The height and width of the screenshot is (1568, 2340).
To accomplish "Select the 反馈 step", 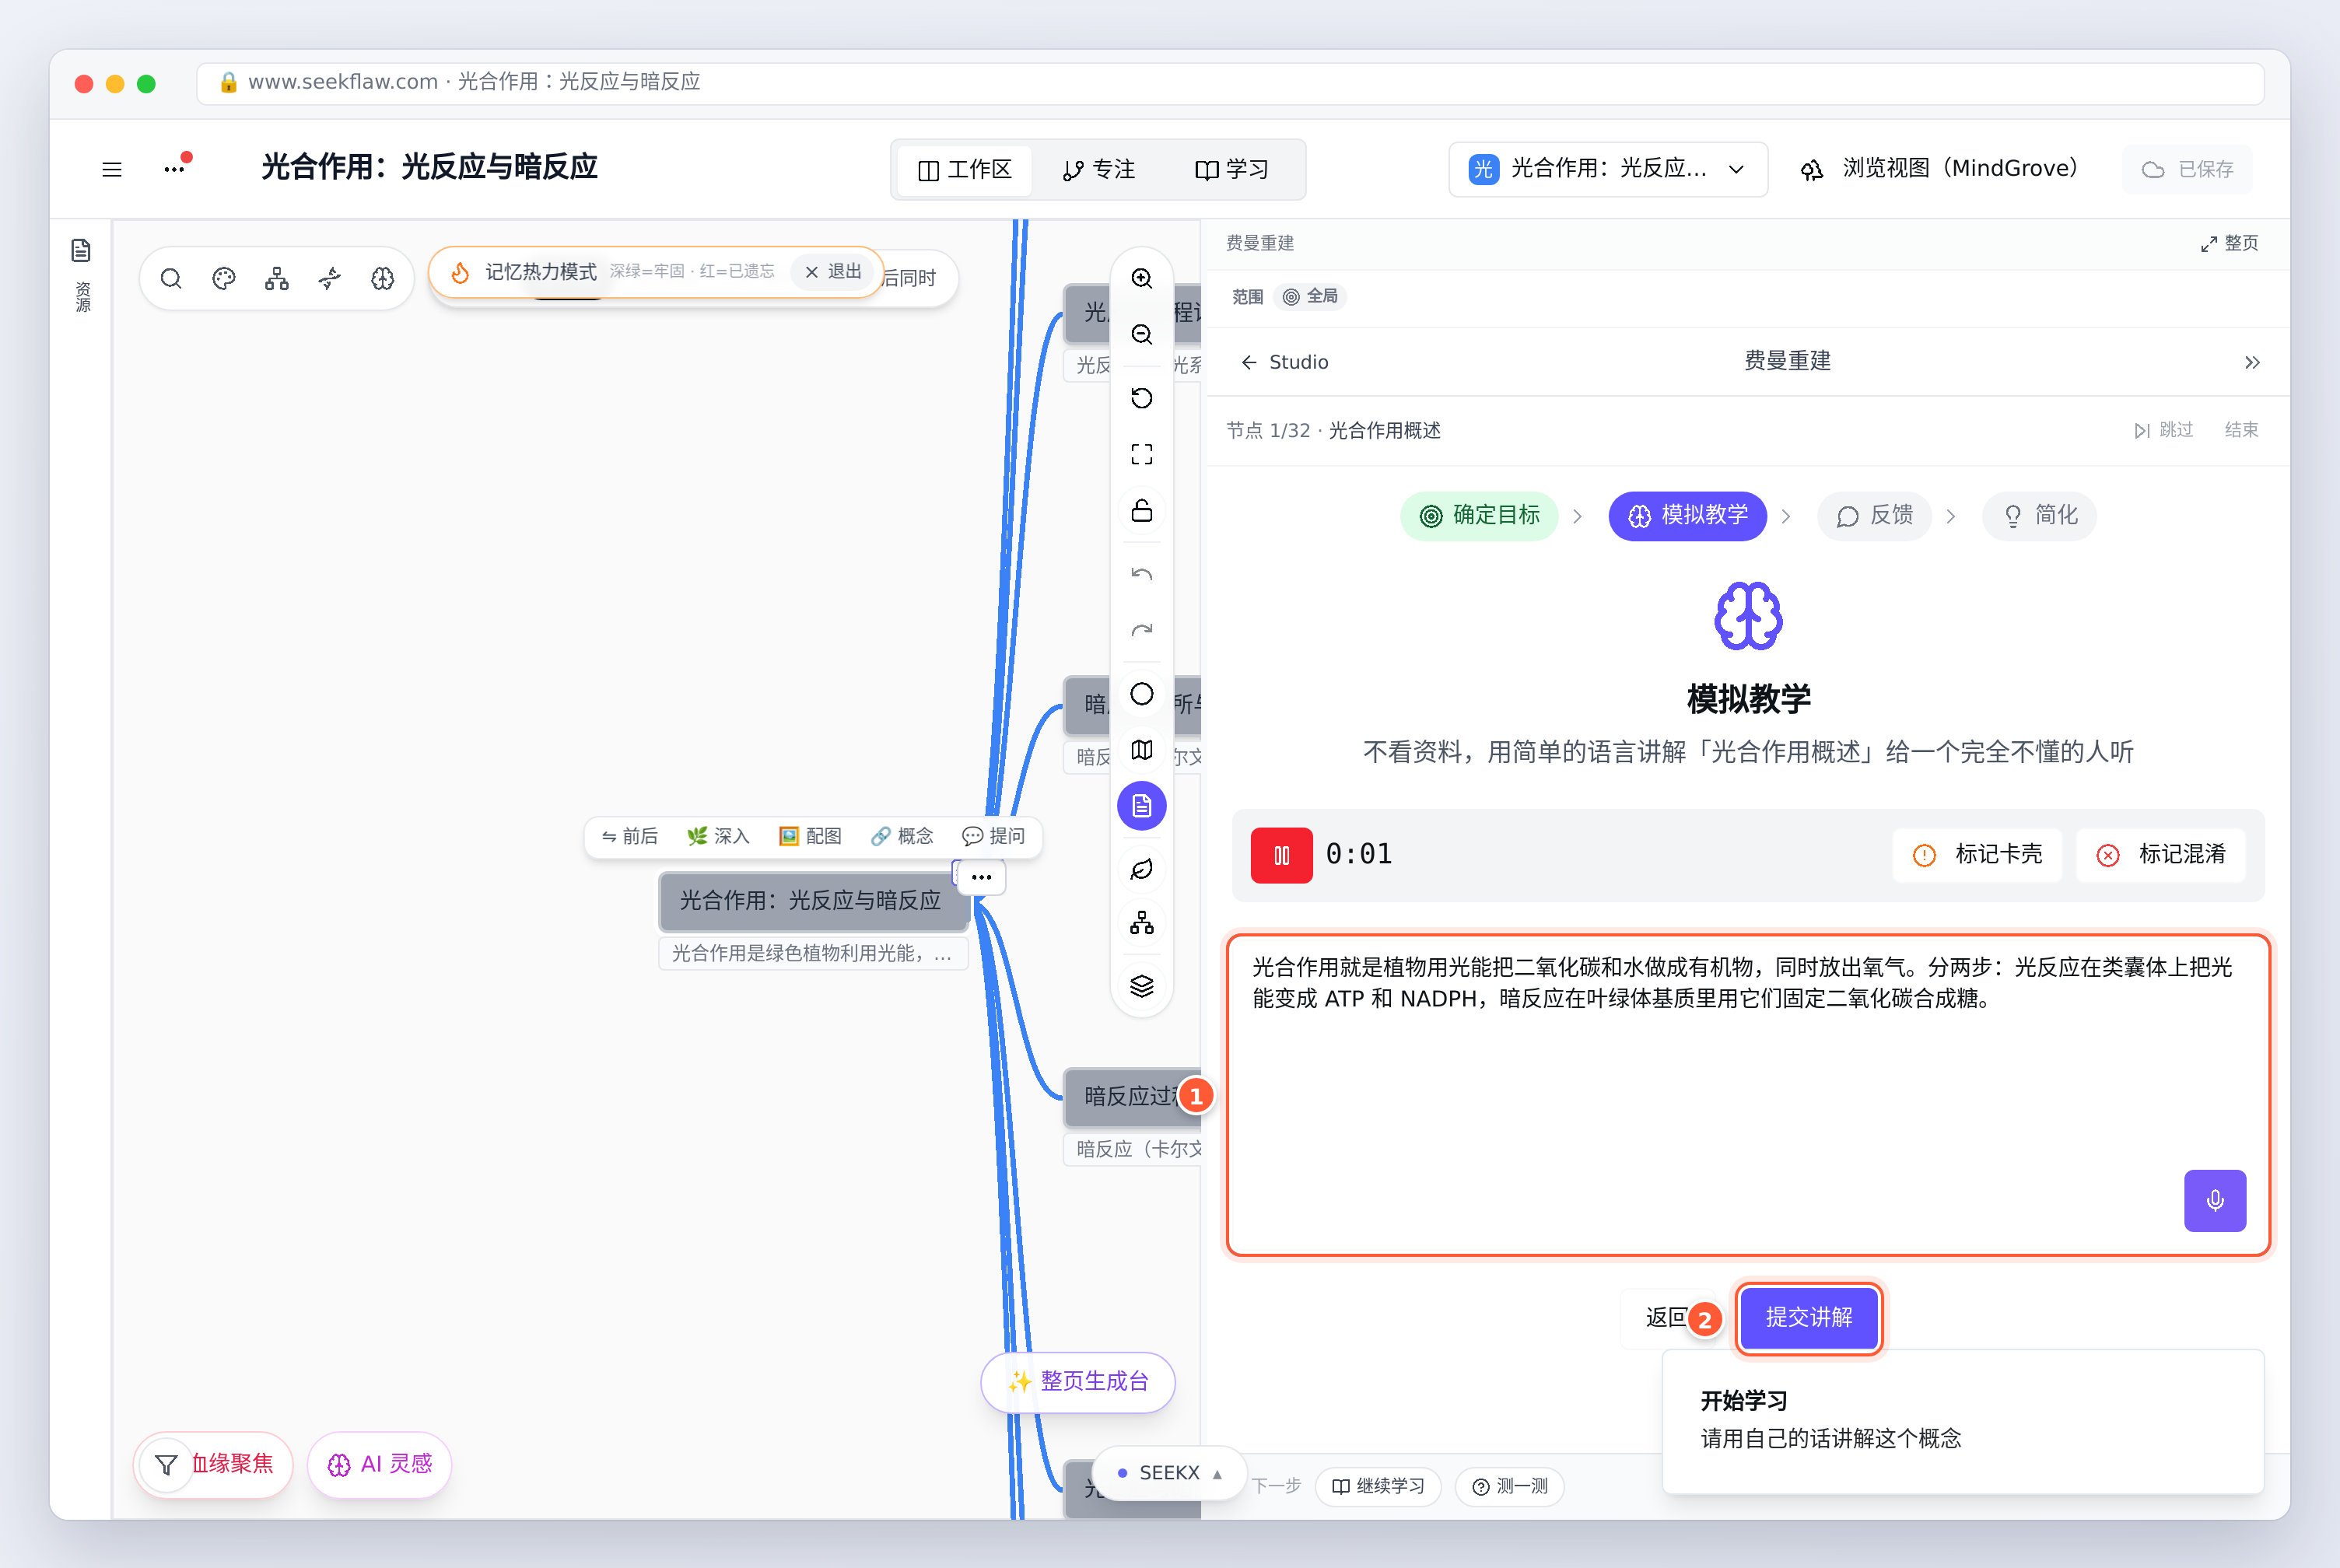I will 1874,516.
